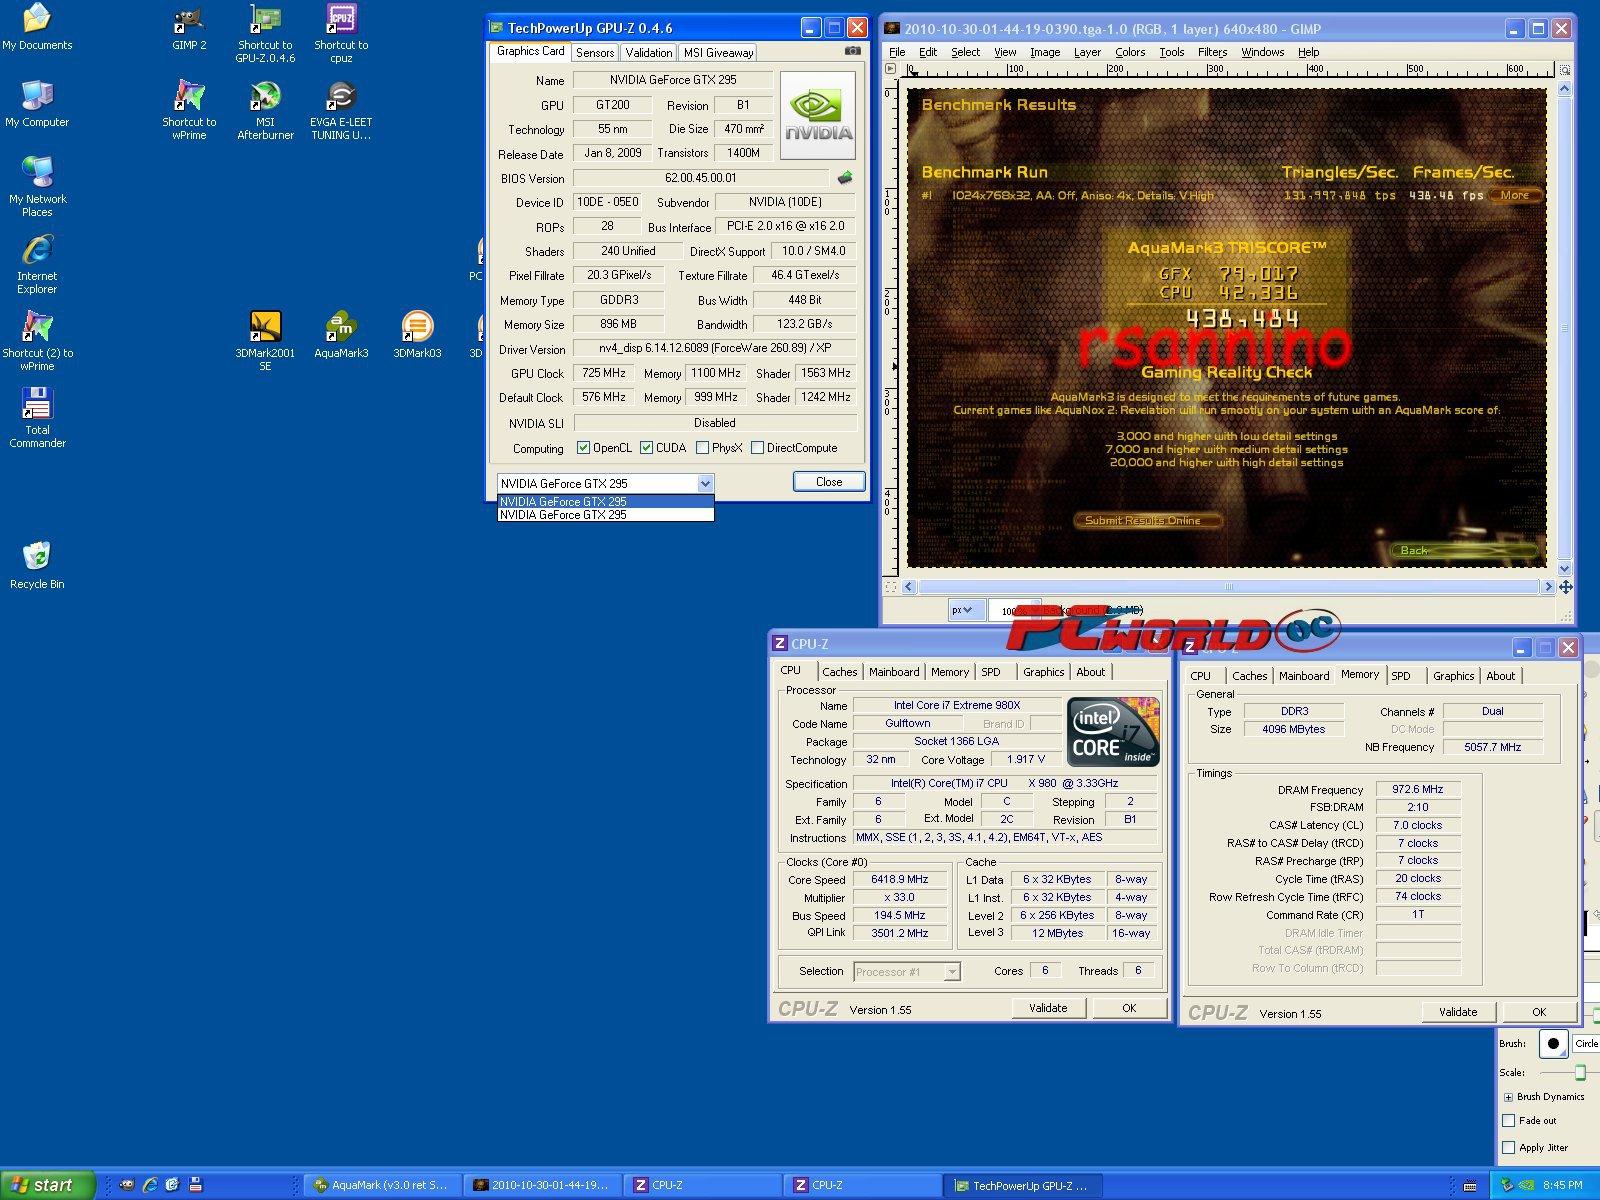The width and height of the screenshot is (1600, 1200).
Task: Click Internet Explorer quick launch icon in taskbar
Action: 150,1185
